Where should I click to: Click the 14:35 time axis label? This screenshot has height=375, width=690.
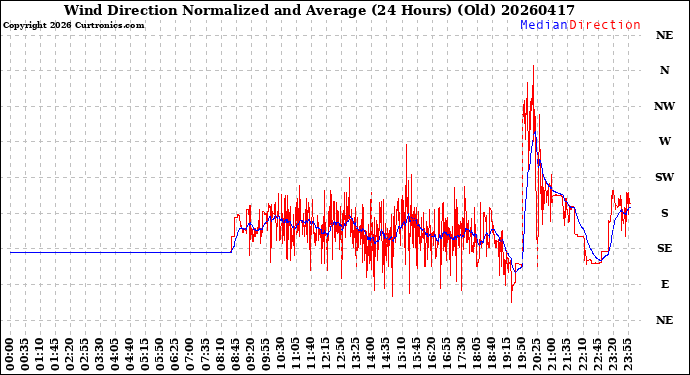pos(386,354)
